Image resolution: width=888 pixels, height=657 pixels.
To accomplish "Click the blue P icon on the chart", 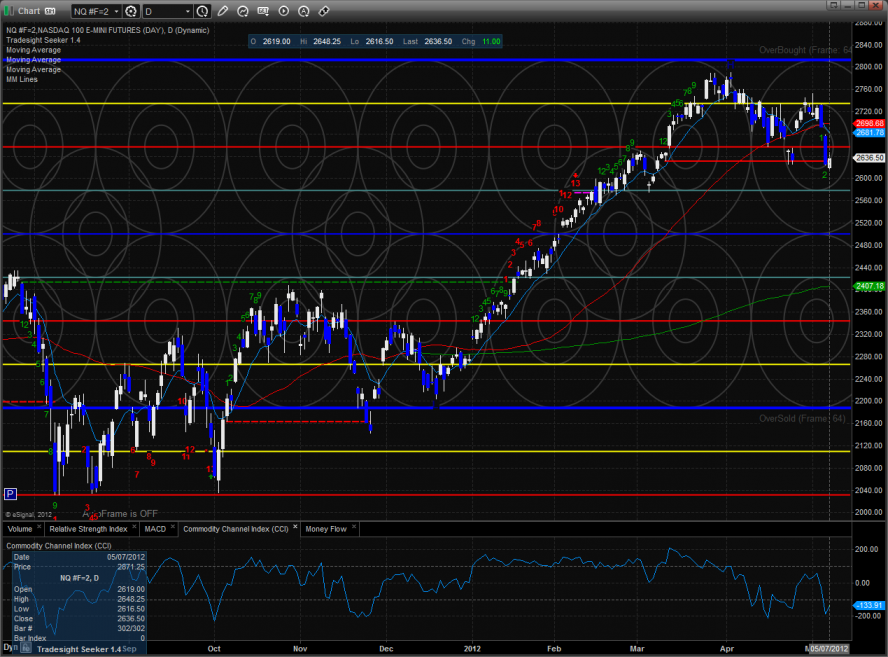I will pyautogui.click(x=11, y=493).
